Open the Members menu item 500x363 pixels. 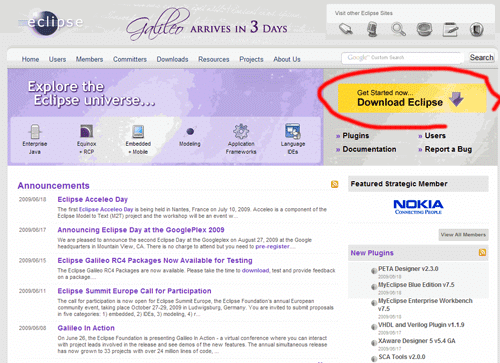coord(89,59)
